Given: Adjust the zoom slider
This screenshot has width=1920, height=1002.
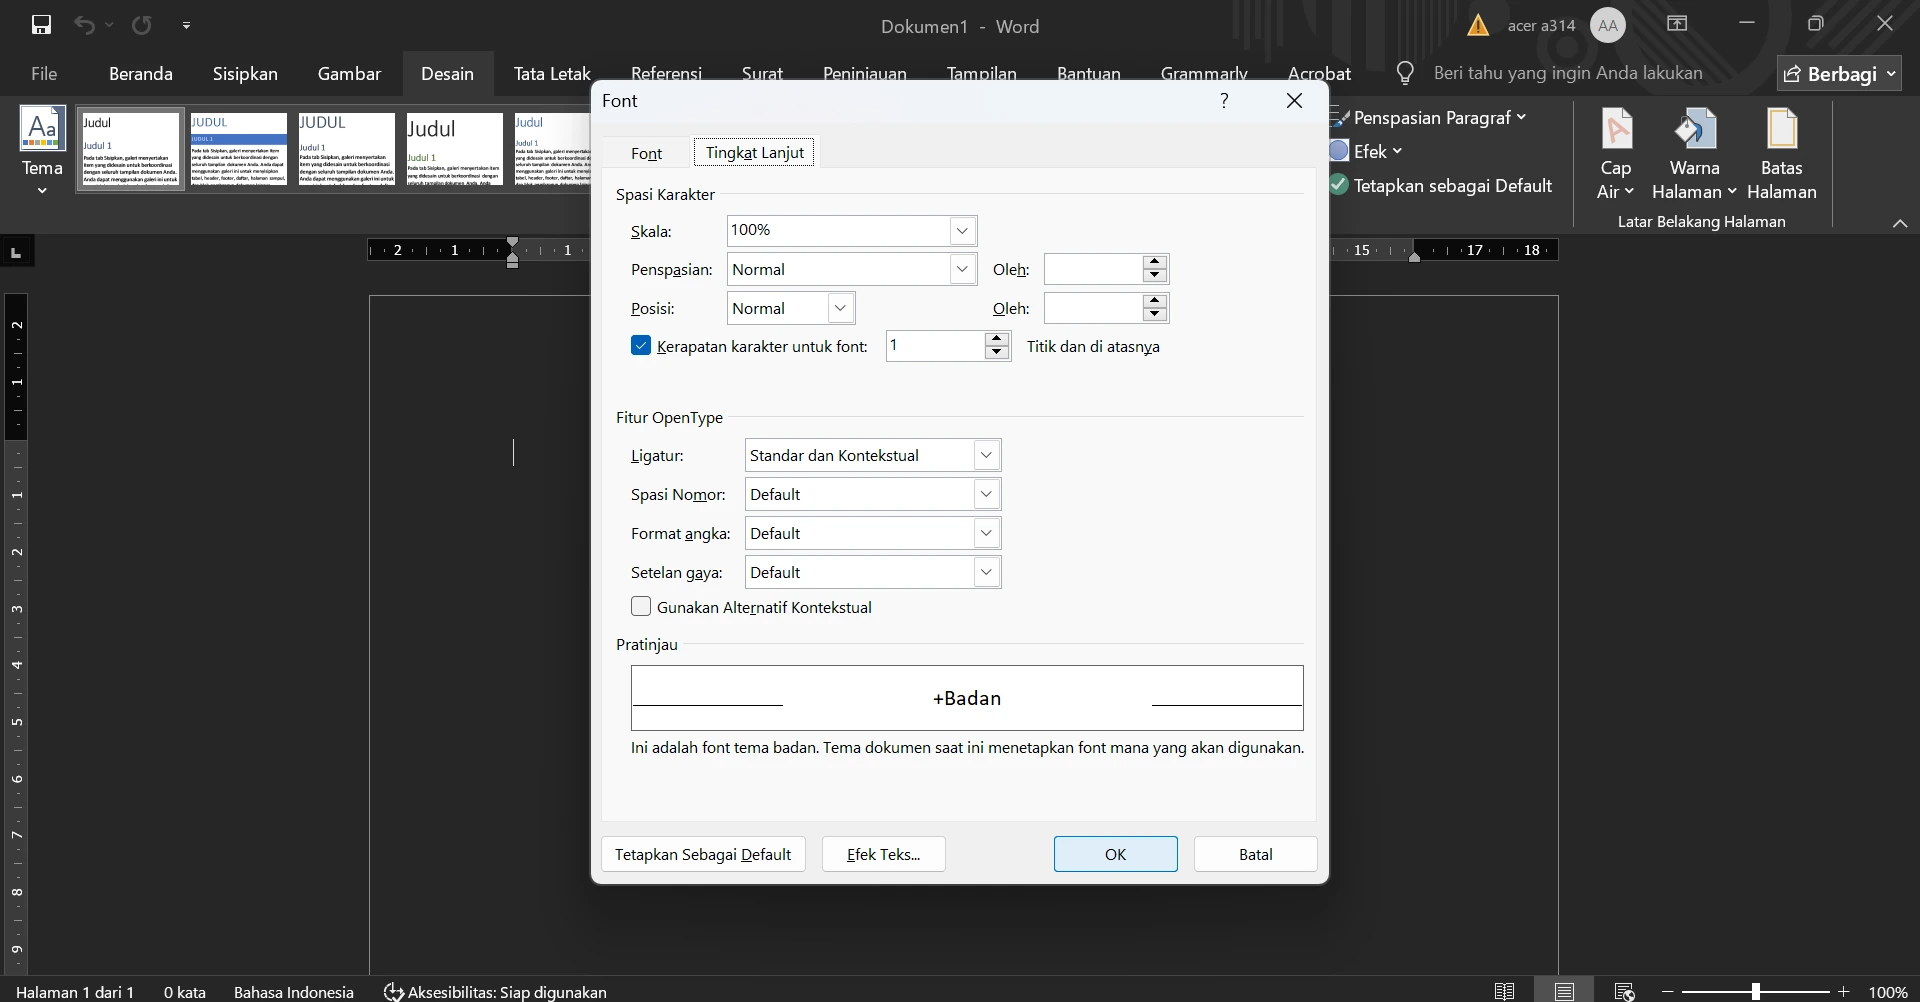Looking at the screenshot, I should [1757, 991].
